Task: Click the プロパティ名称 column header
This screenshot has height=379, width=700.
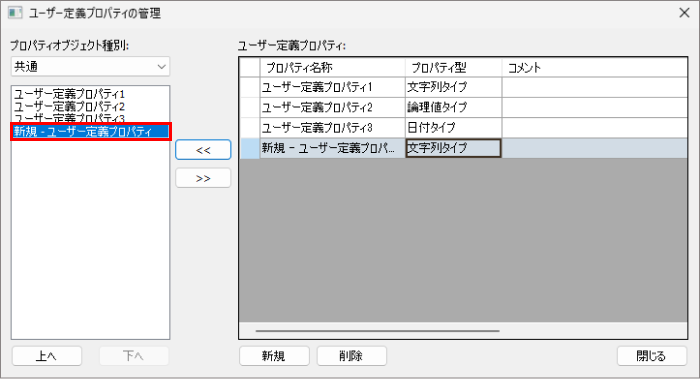Action: pyautogui.click(x=333, y=67)
